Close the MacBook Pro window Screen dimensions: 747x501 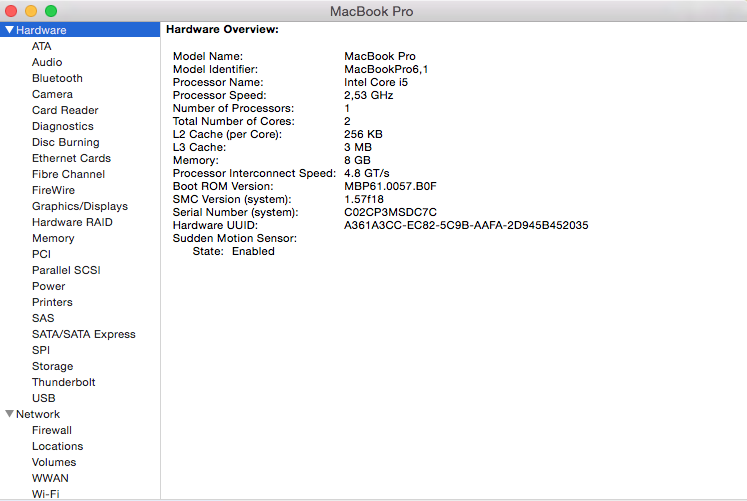[10, 11]
